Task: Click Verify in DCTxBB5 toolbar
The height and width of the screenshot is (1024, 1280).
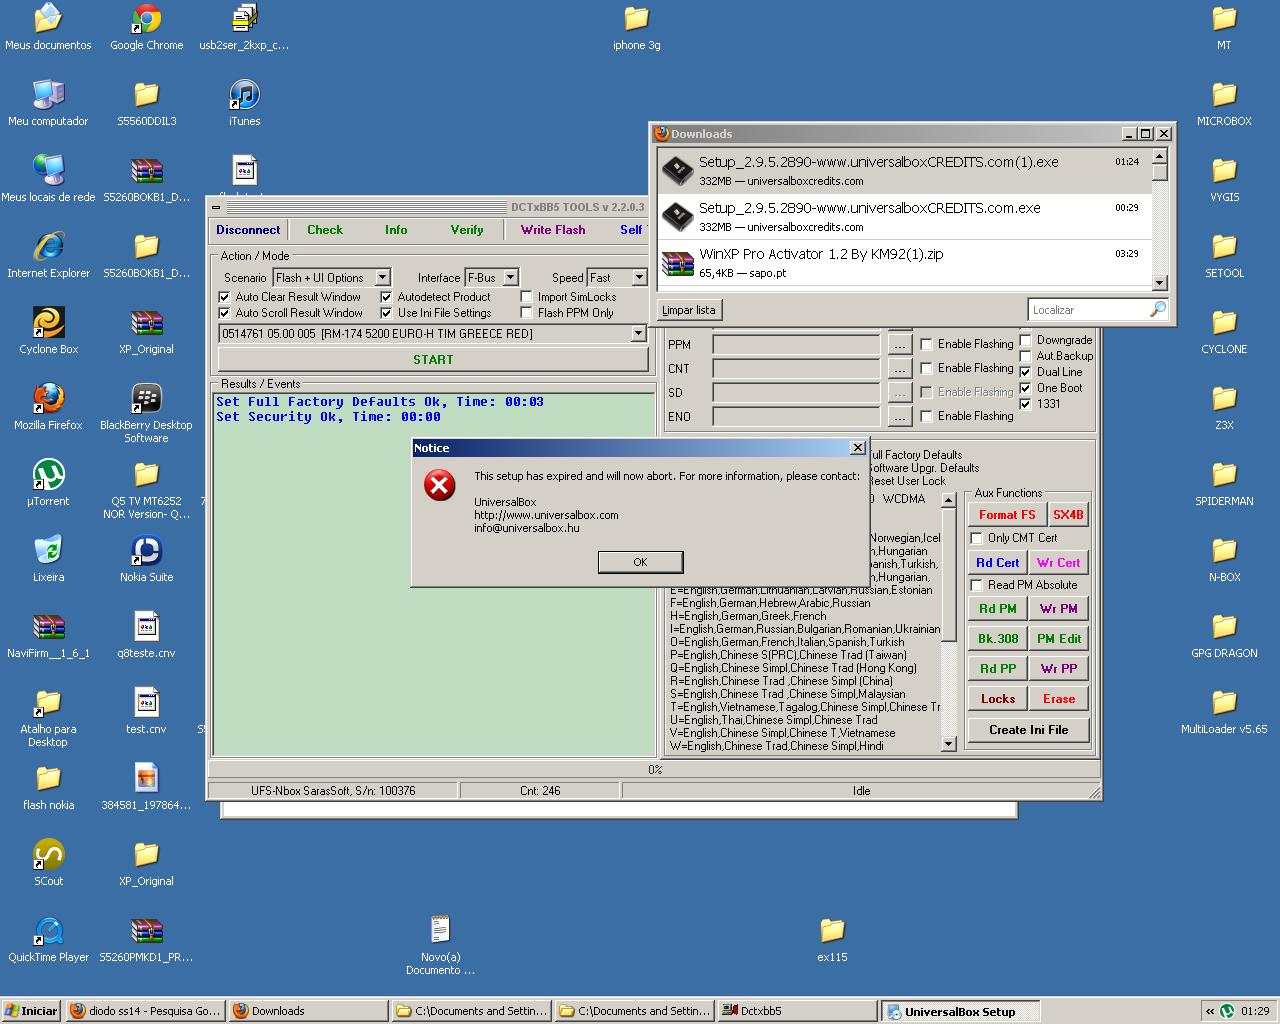Action: (467, 230)
